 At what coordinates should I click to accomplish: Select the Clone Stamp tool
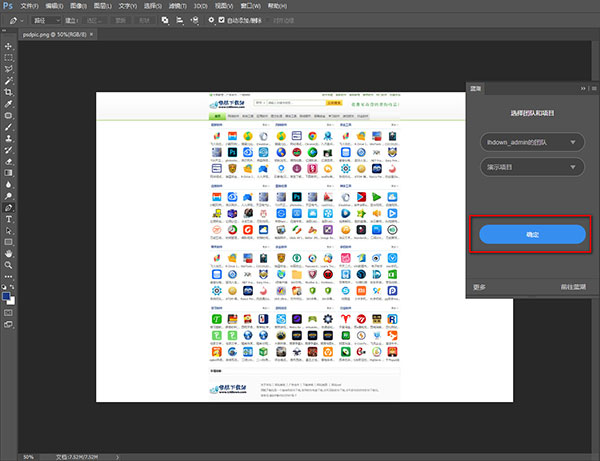[x=8, y=138]
